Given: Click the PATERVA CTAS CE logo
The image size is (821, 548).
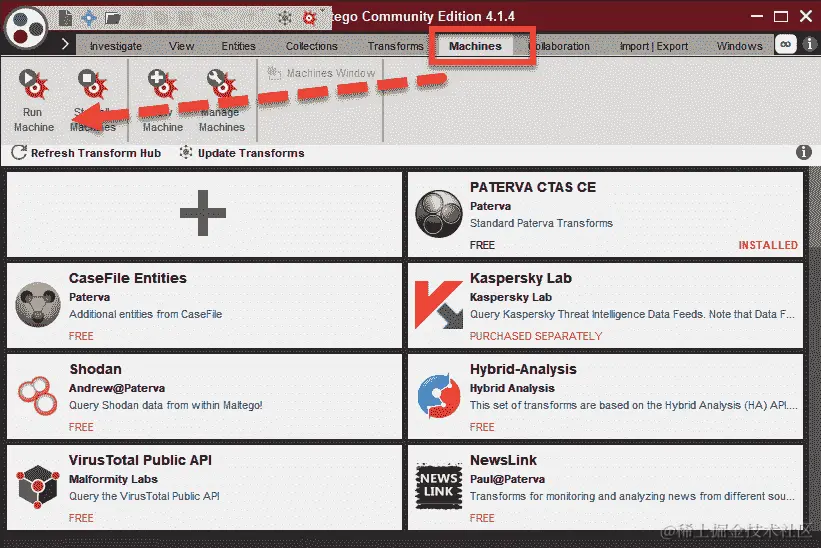Looking at the screenshot, I should [x=439, y=214].
